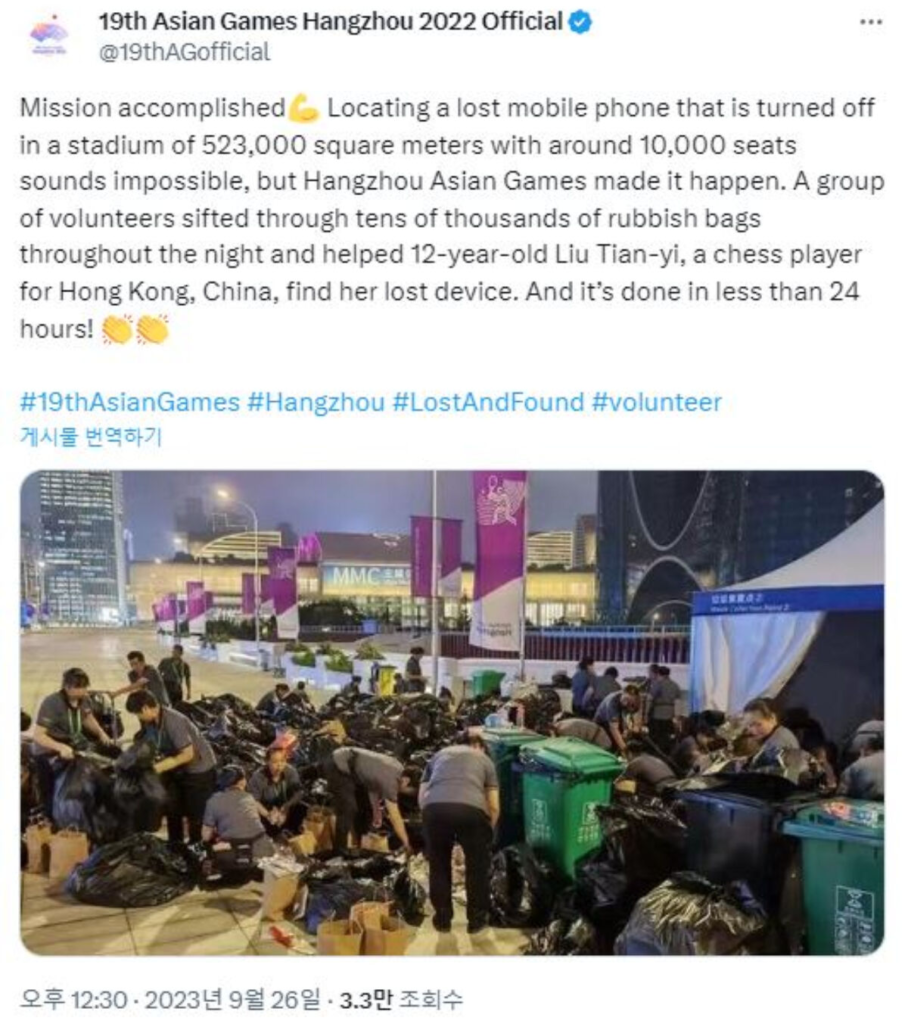
Task: Click 게시물 번역하기 to translate post
Action: coord(91,436)
